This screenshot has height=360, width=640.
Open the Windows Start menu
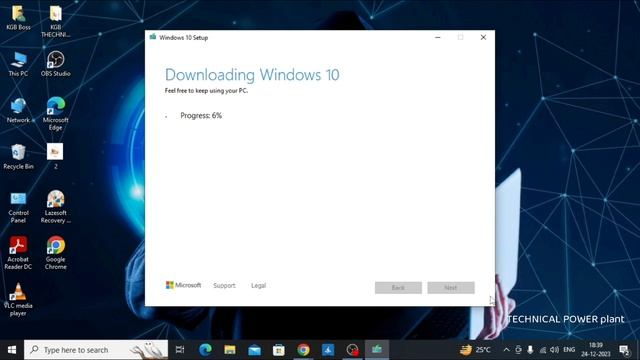pos(12,350)
